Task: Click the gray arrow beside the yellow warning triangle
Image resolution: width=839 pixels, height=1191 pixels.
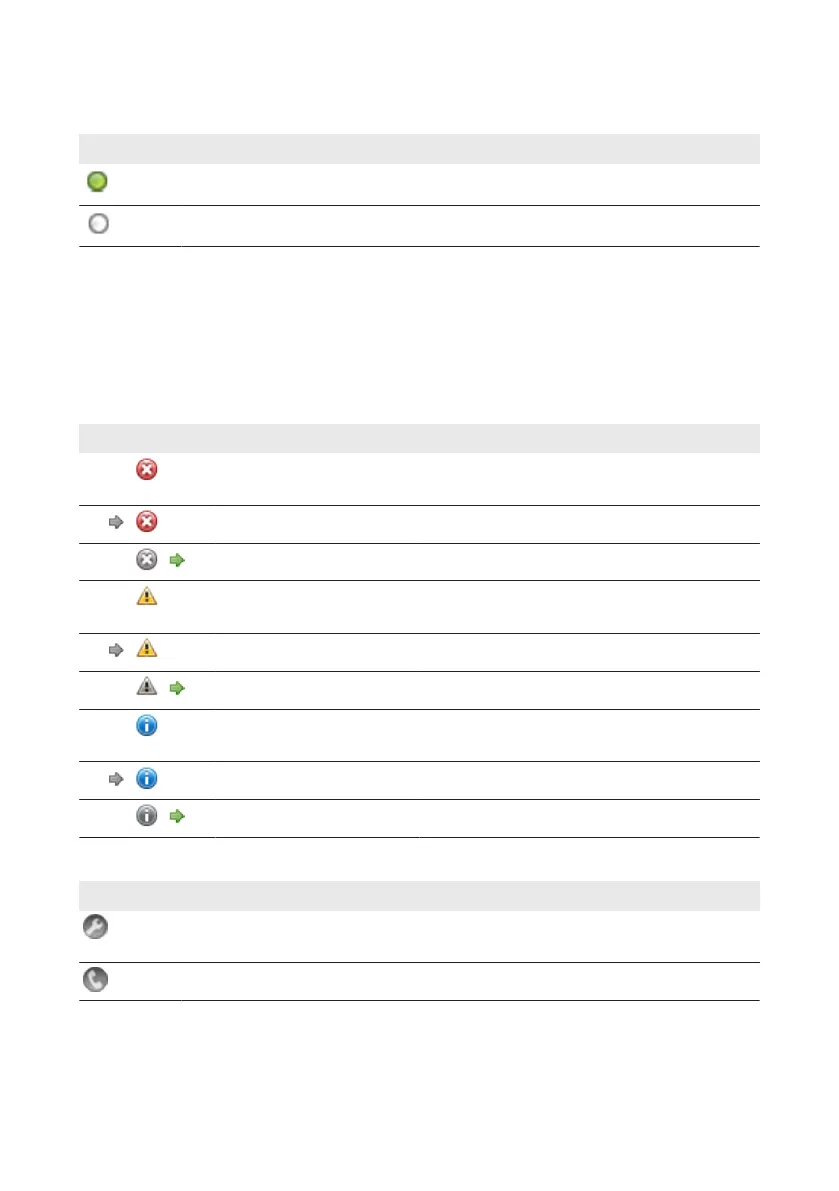Action: (x=116, y=650)
